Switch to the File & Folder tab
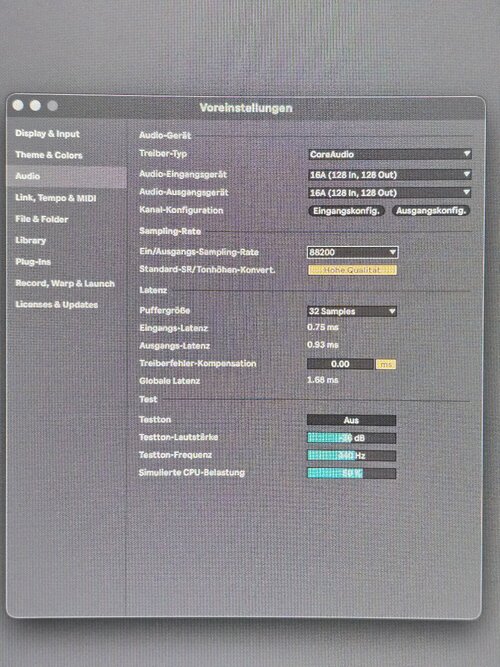Image resolution: width=500 pixels, height=667 pixels. (x=42, y=219)
